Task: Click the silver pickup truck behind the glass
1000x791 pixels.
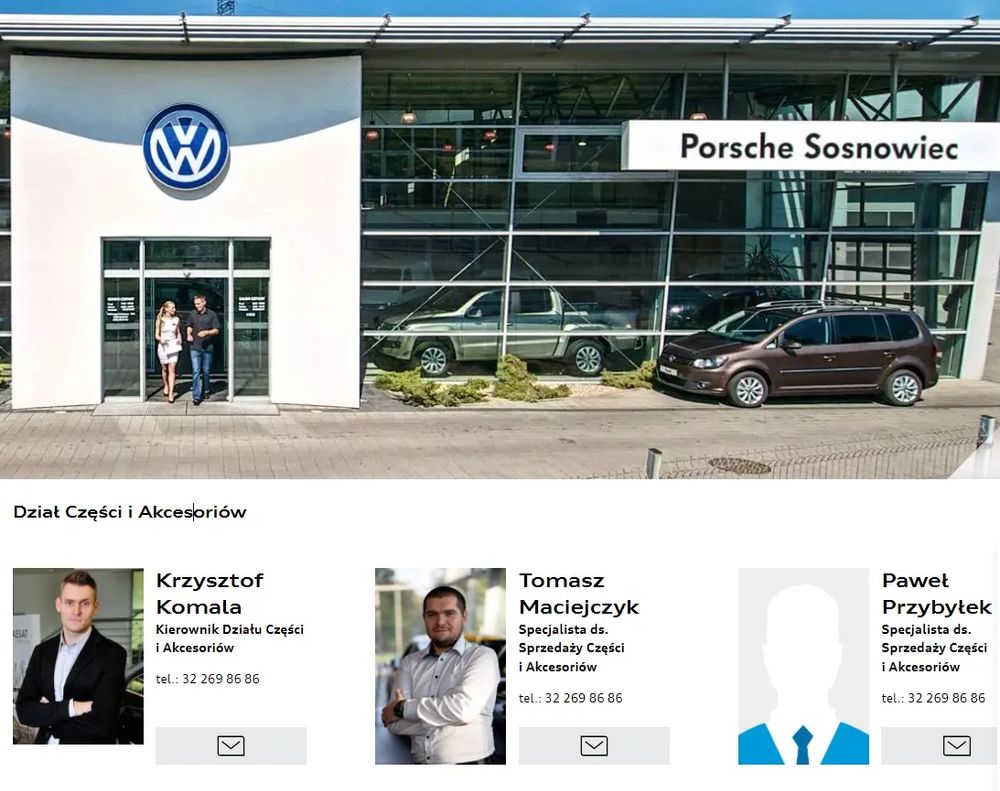Action: [x=506, y=330]
